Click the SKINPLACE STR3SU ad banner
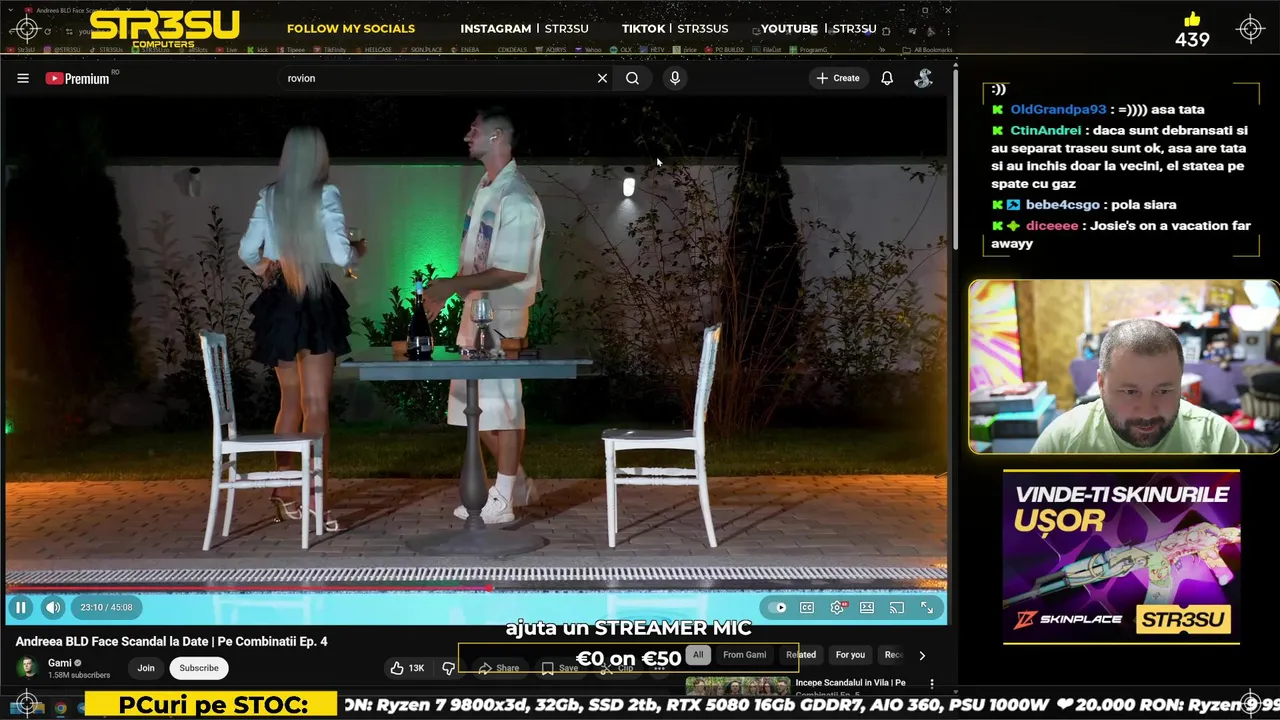The image size is (1280, 720). click(1121, 557)
